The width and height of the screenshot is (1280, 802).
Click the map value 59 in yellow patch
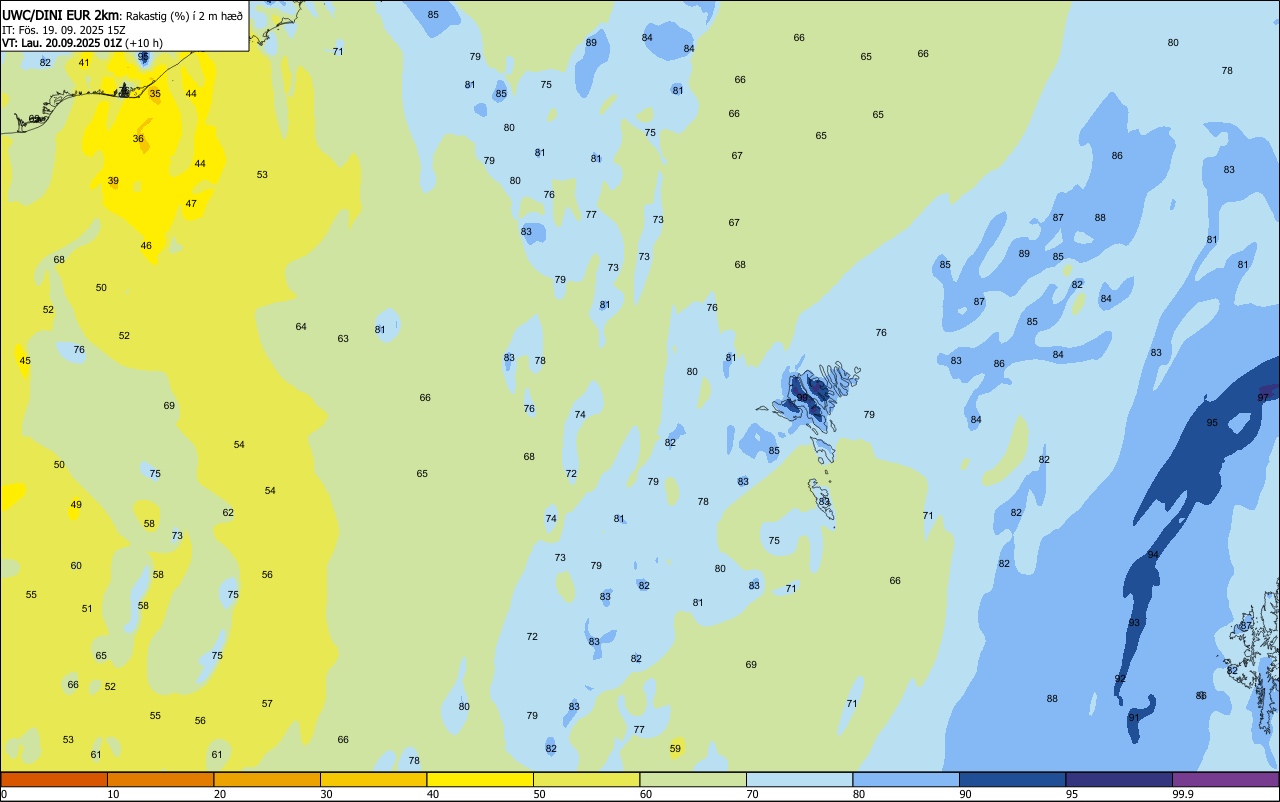[x=675, y=749]
